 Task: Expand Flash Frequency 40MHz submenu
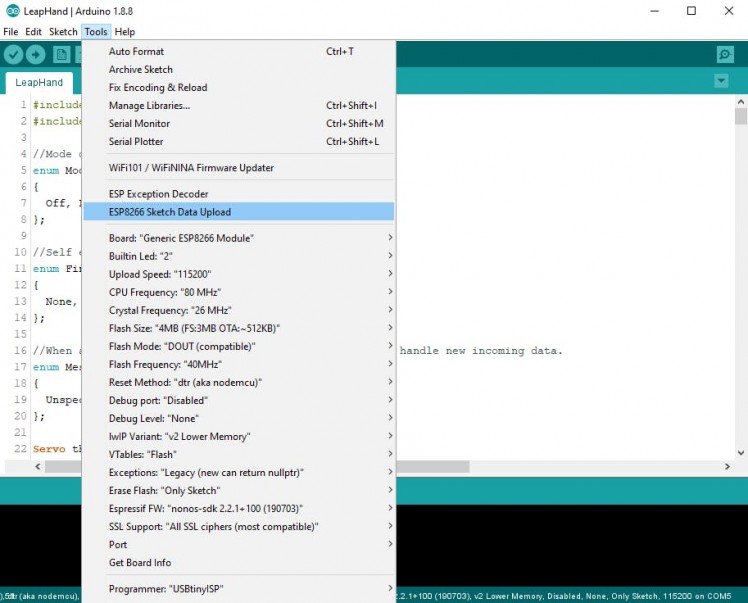239,364
